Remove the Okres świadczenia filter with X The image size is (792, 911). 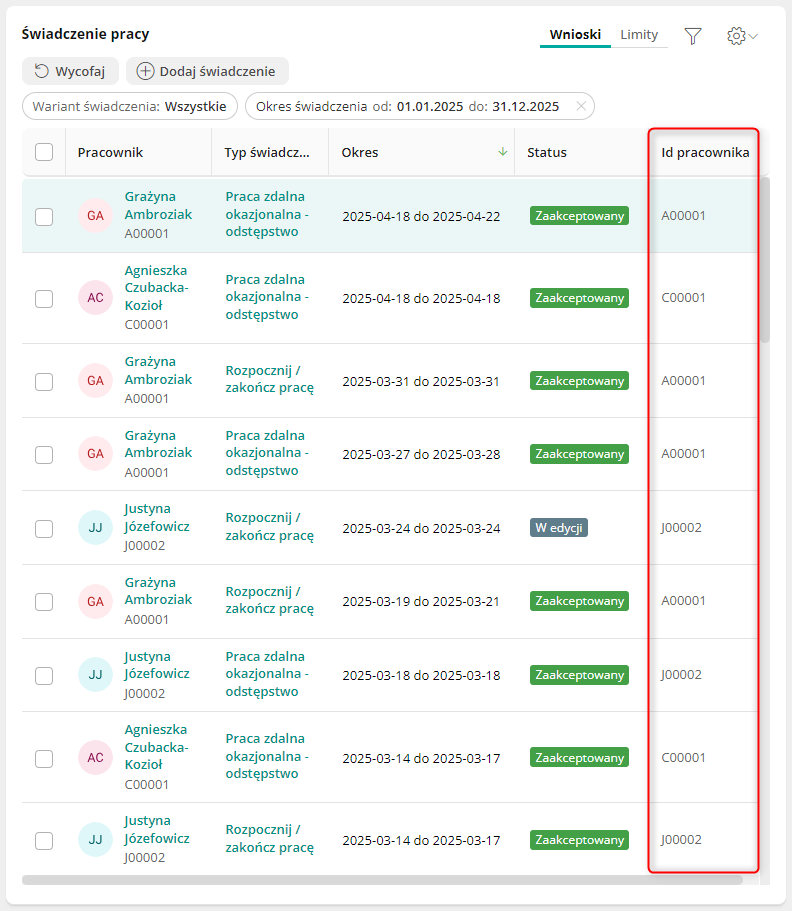point(580,106)
